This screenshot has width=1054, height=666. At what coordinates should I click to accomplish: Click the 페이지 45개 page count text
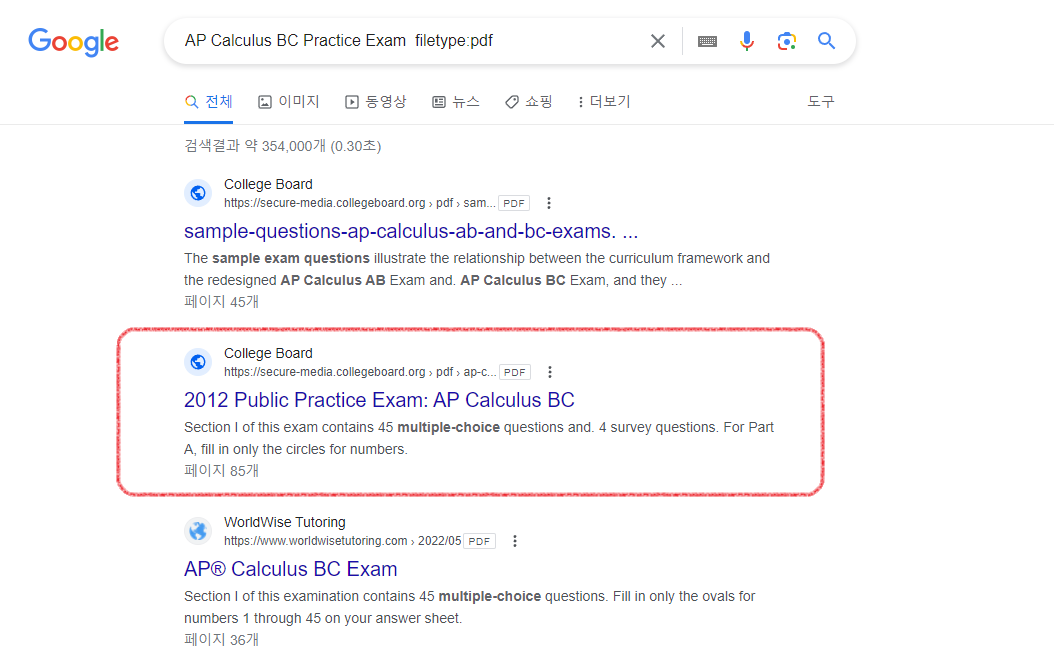point(221,302)
